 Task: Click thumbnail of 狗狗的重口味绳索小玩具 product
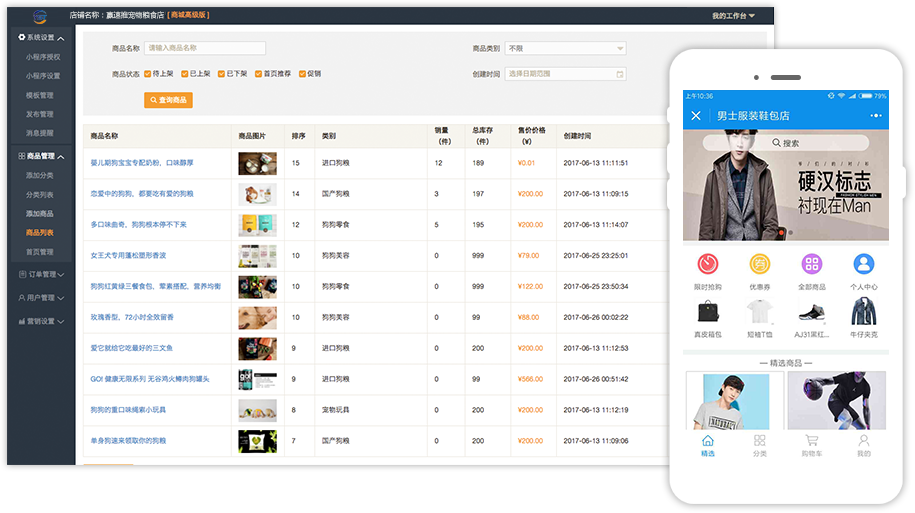click(257, 410)
